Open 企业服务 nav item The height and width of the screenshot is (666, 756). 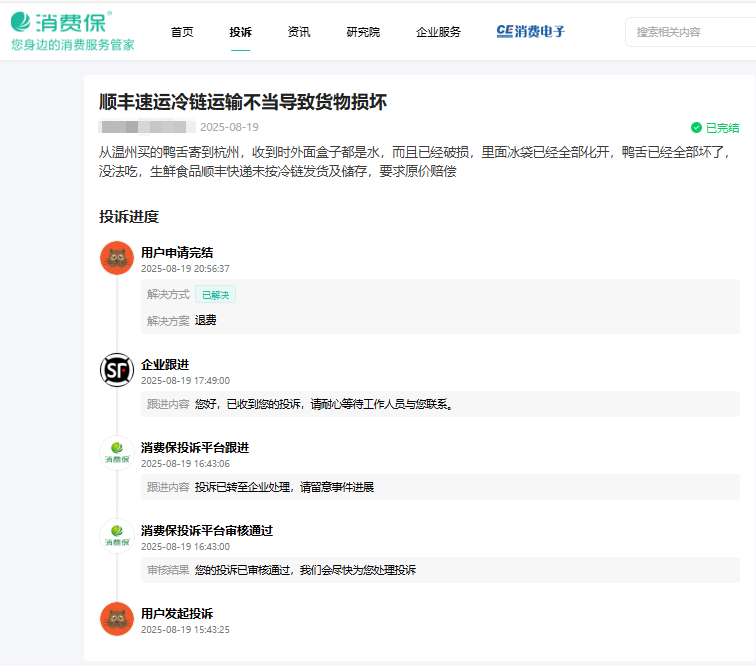[x=438, y=32]
